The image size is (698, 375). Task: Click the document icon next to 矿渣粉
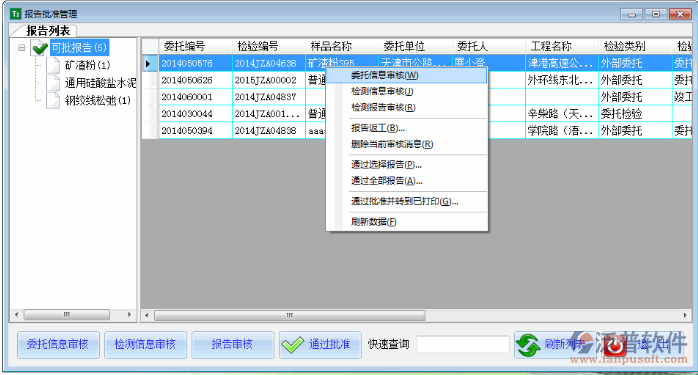pyautogui.click(x=53, y=65)
